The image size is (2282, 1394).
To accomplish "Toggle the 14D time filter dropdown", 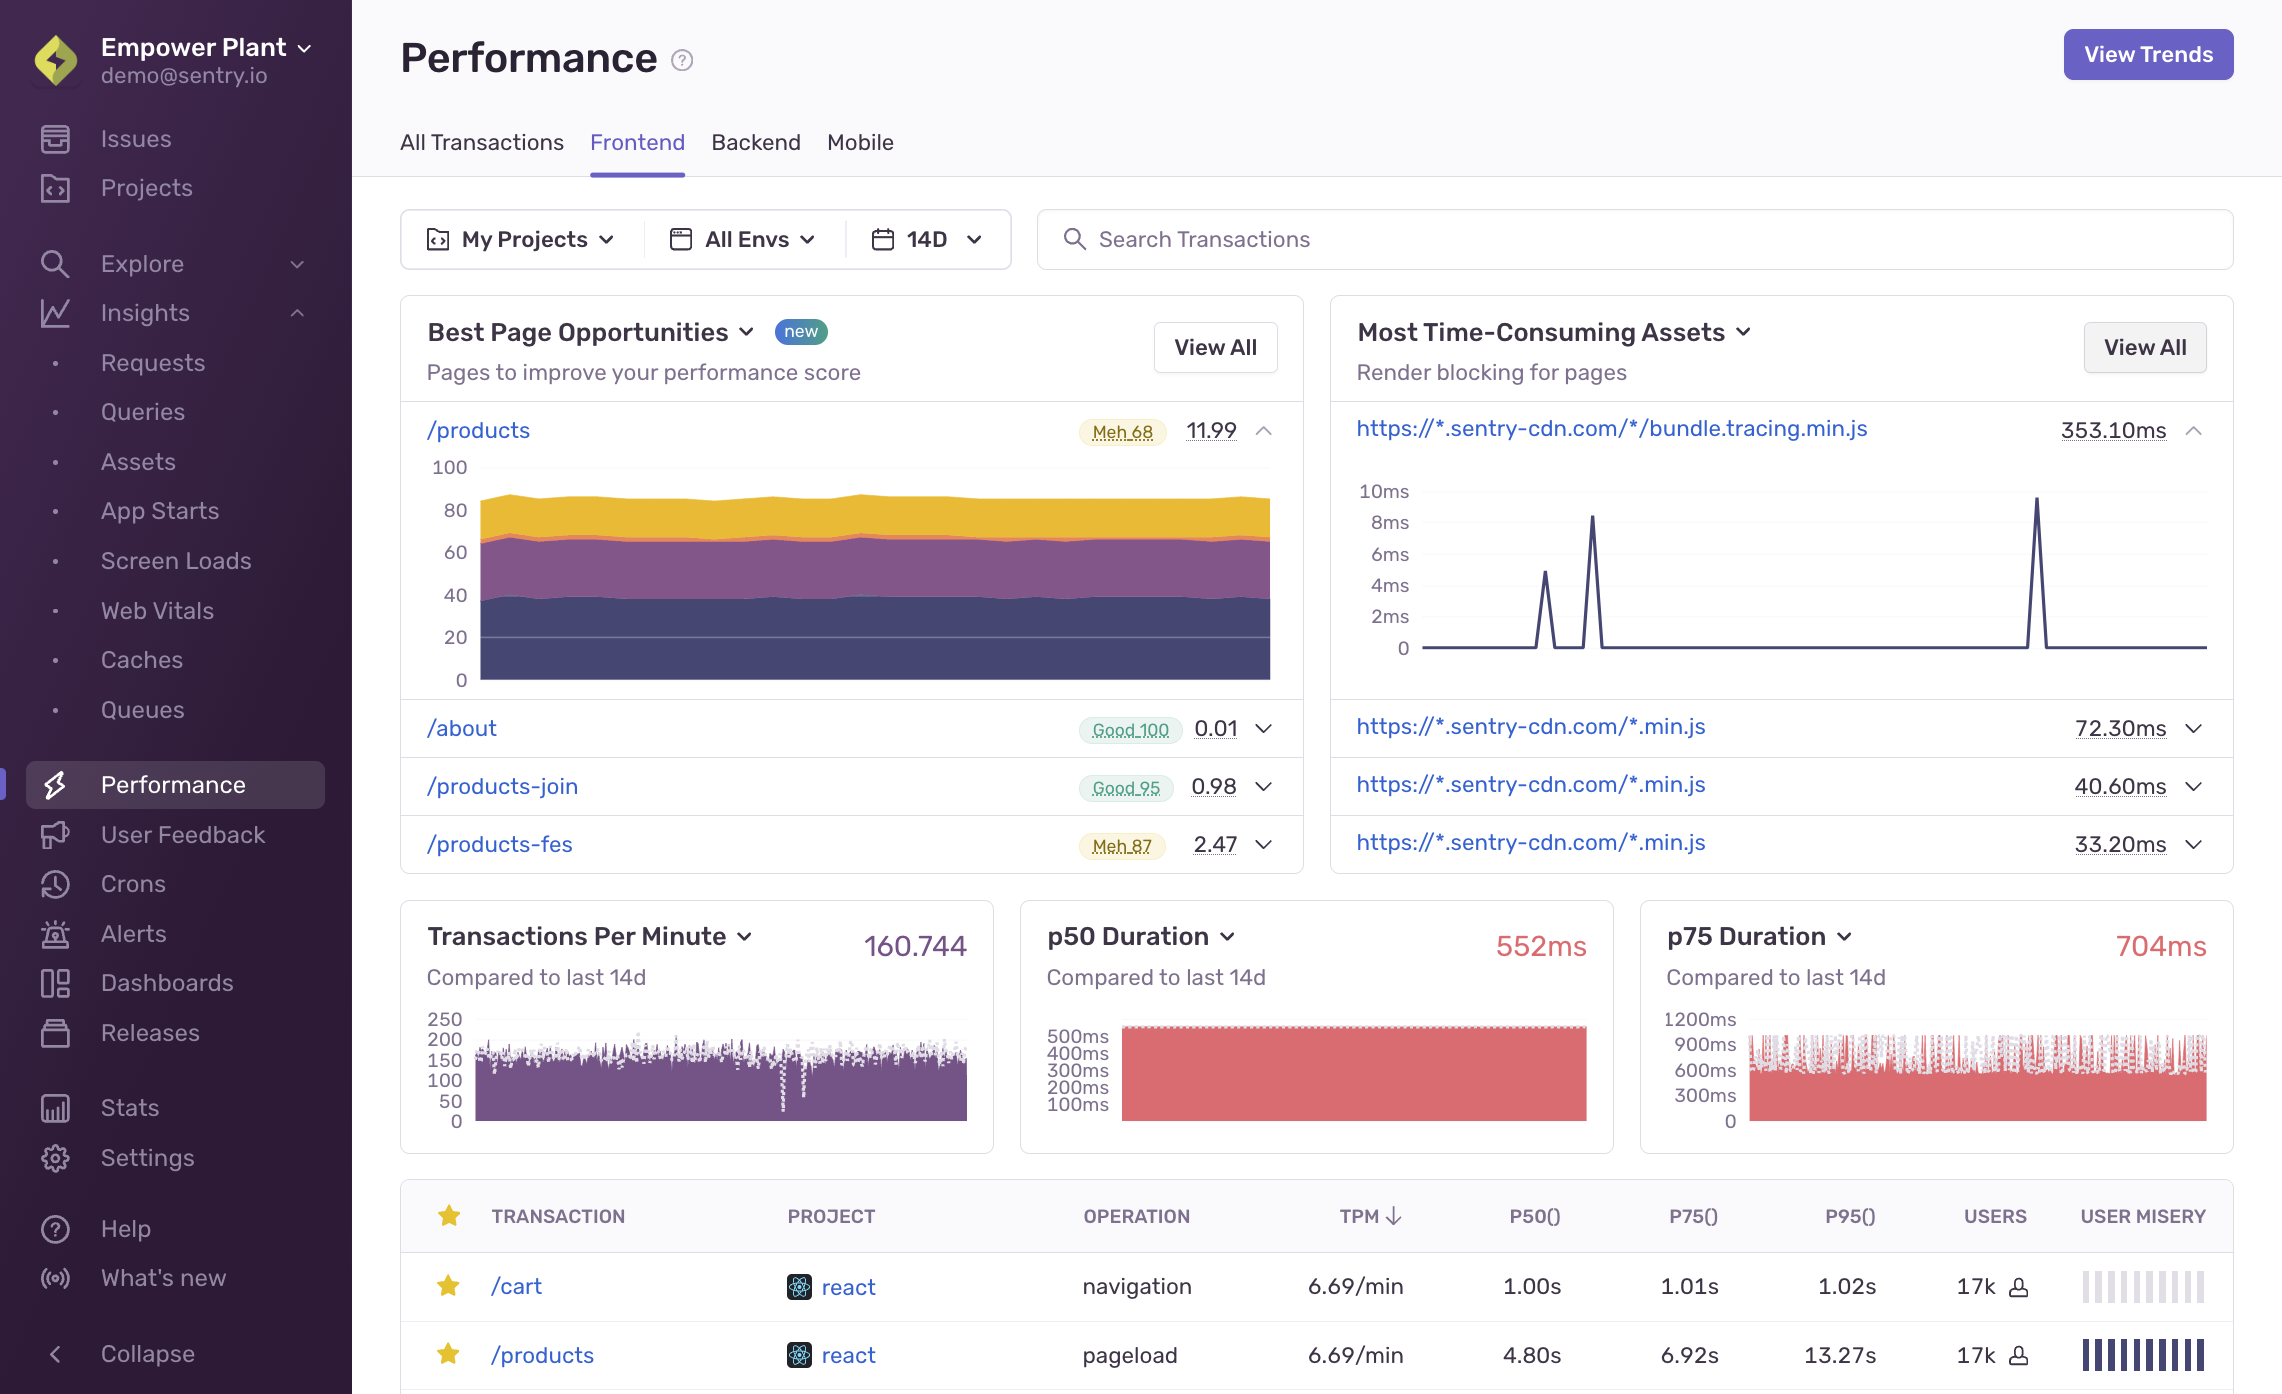I will point(924,238).
